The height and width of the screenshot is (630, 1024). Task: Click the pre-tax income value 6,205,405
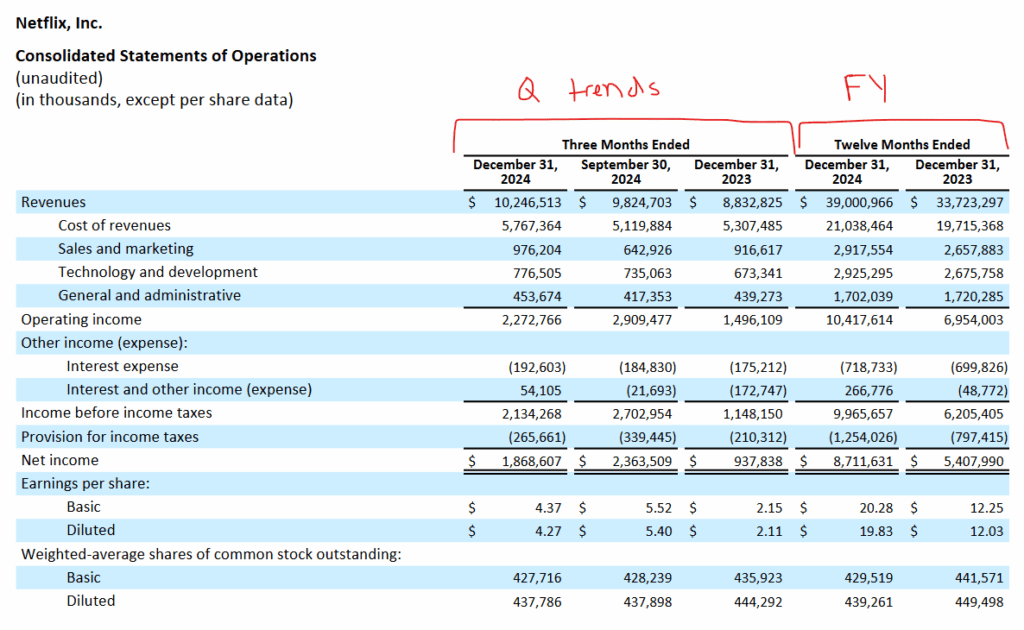click(973, 415)
